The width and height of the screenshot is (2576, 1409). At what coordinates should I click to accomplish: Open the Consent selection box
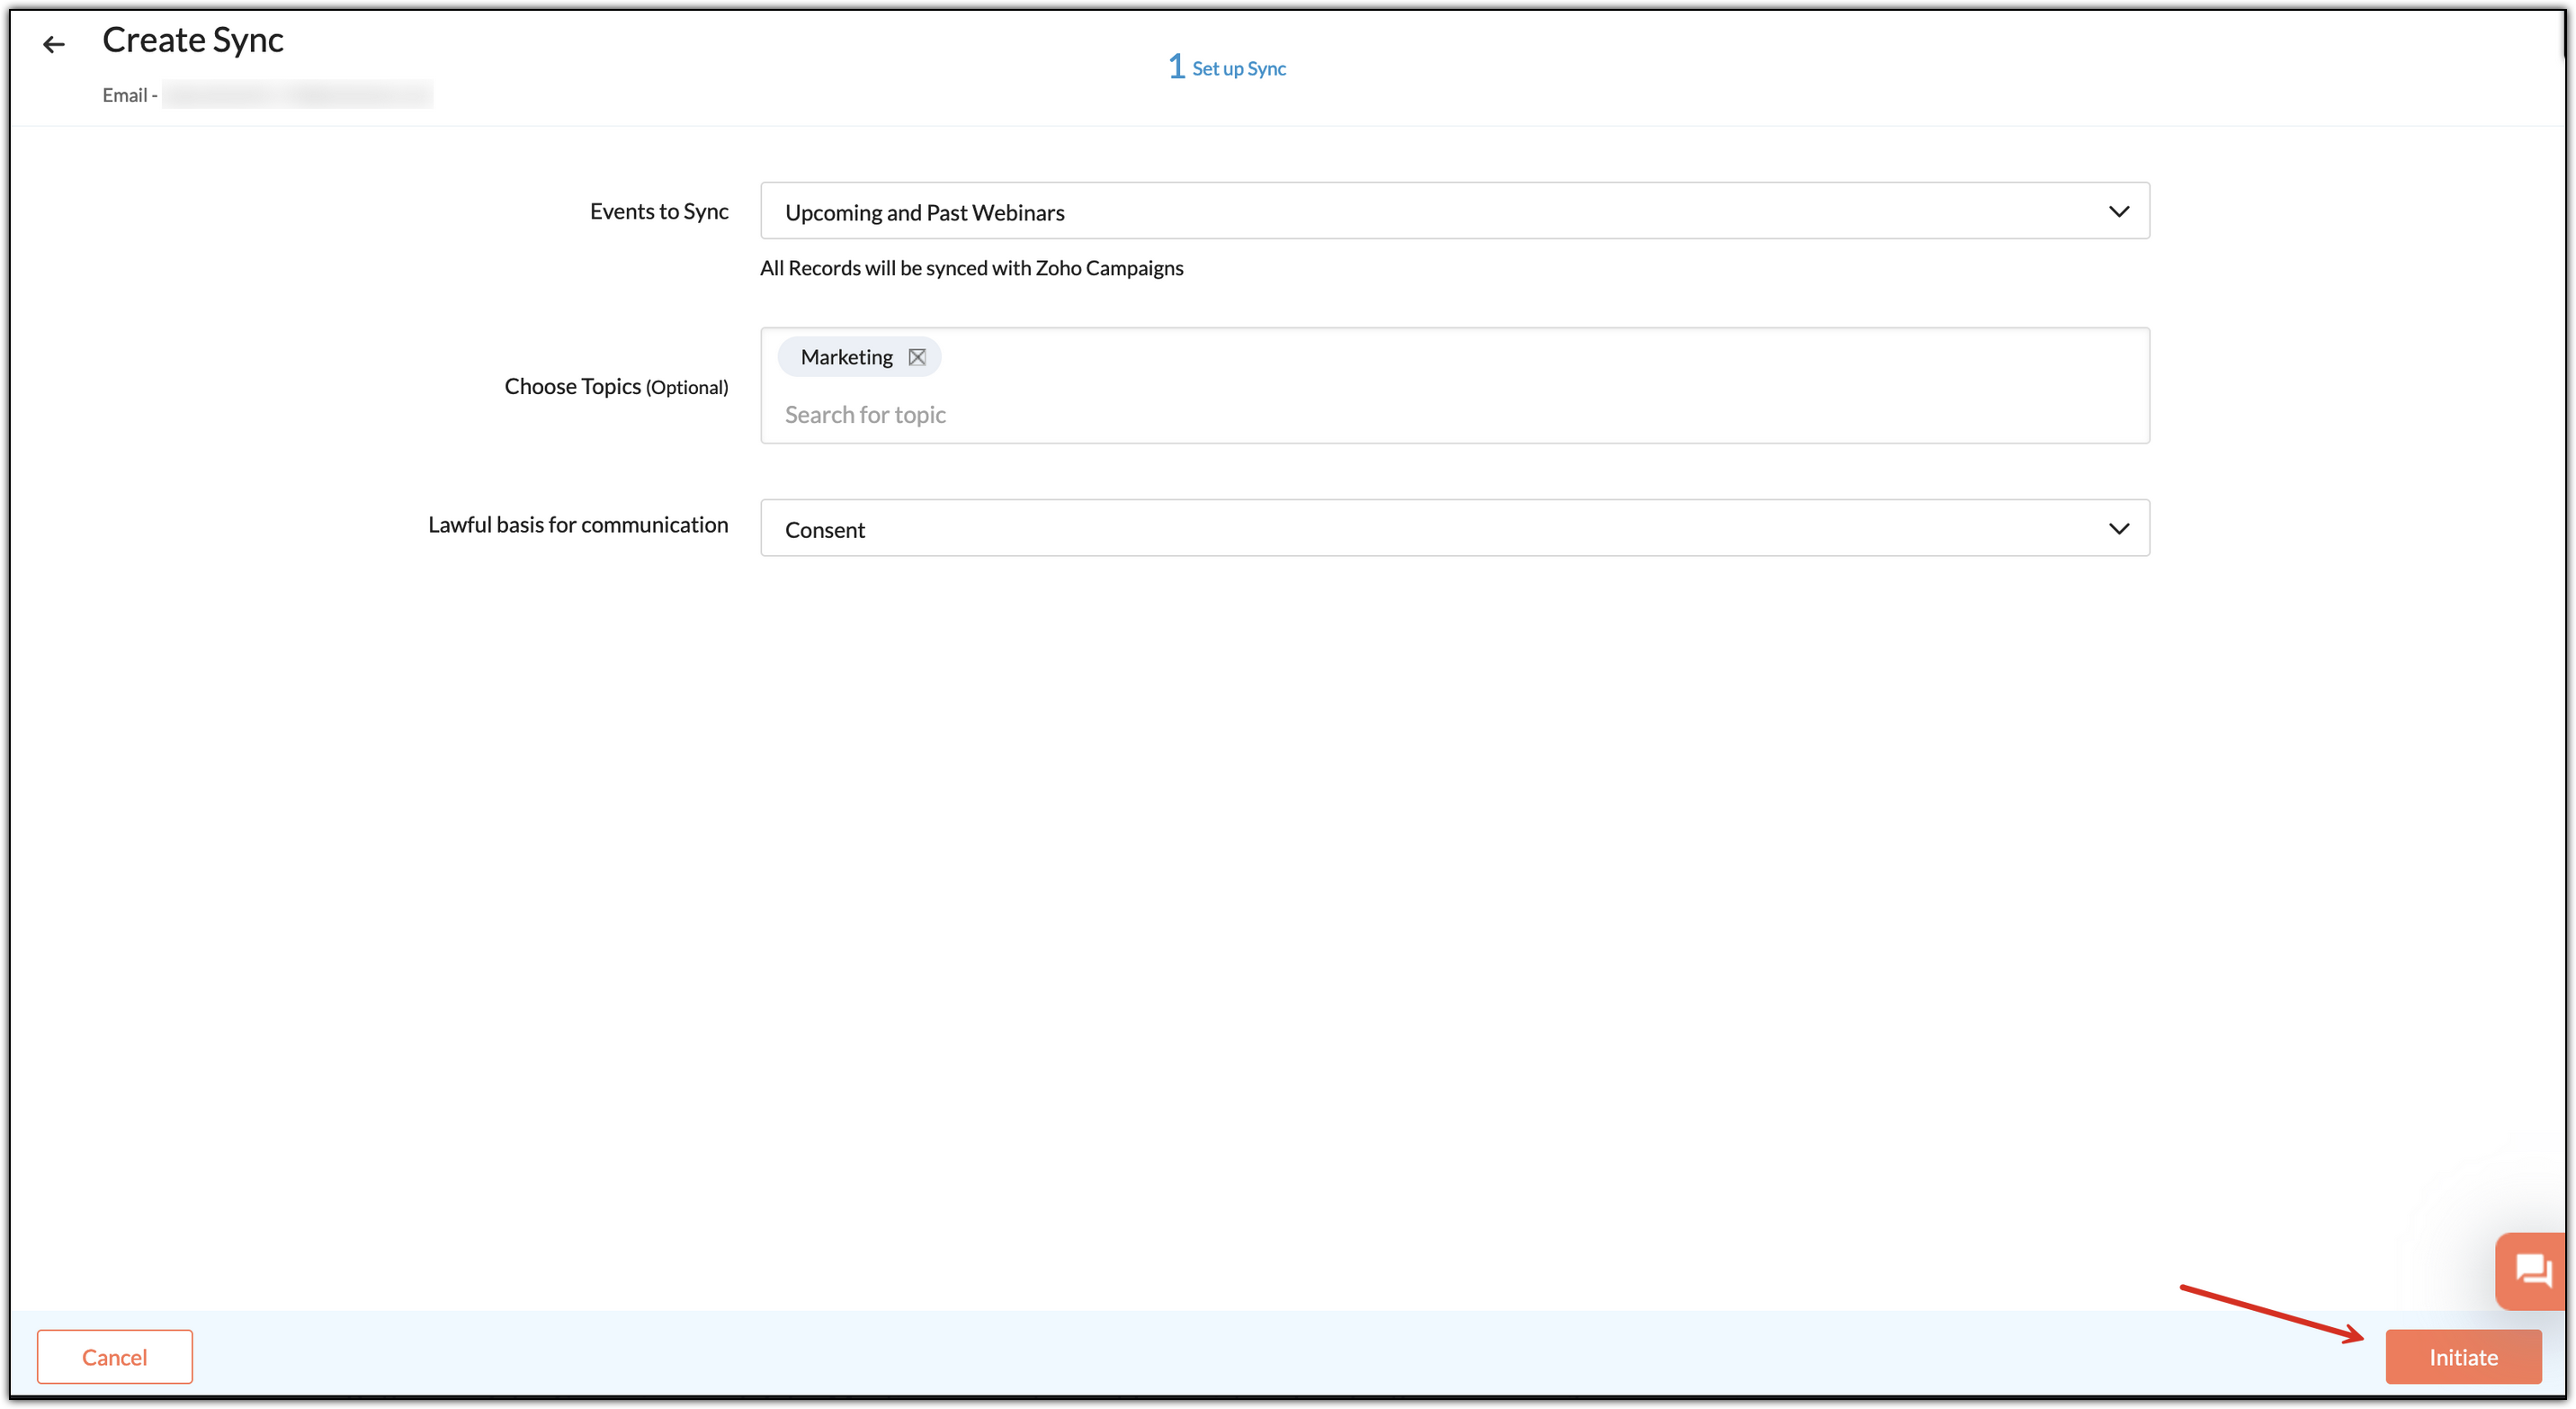coord(1454,528)
